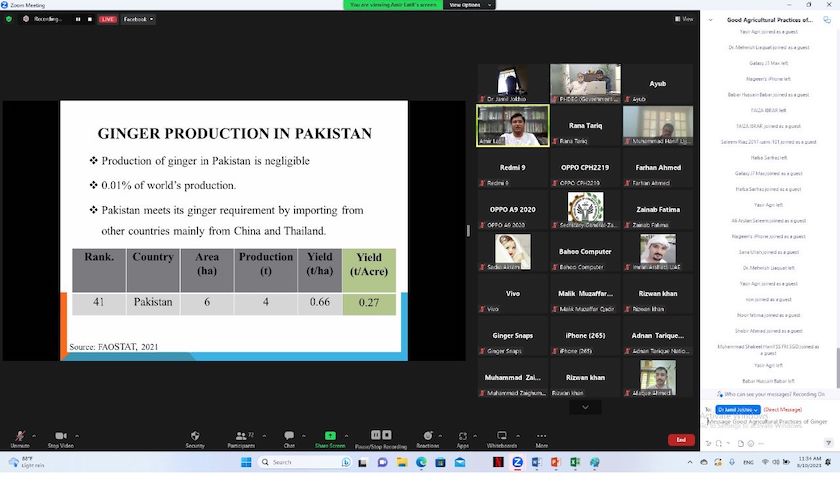Open the View layout menu
This screenshot has width=840, height=500.
684,19
